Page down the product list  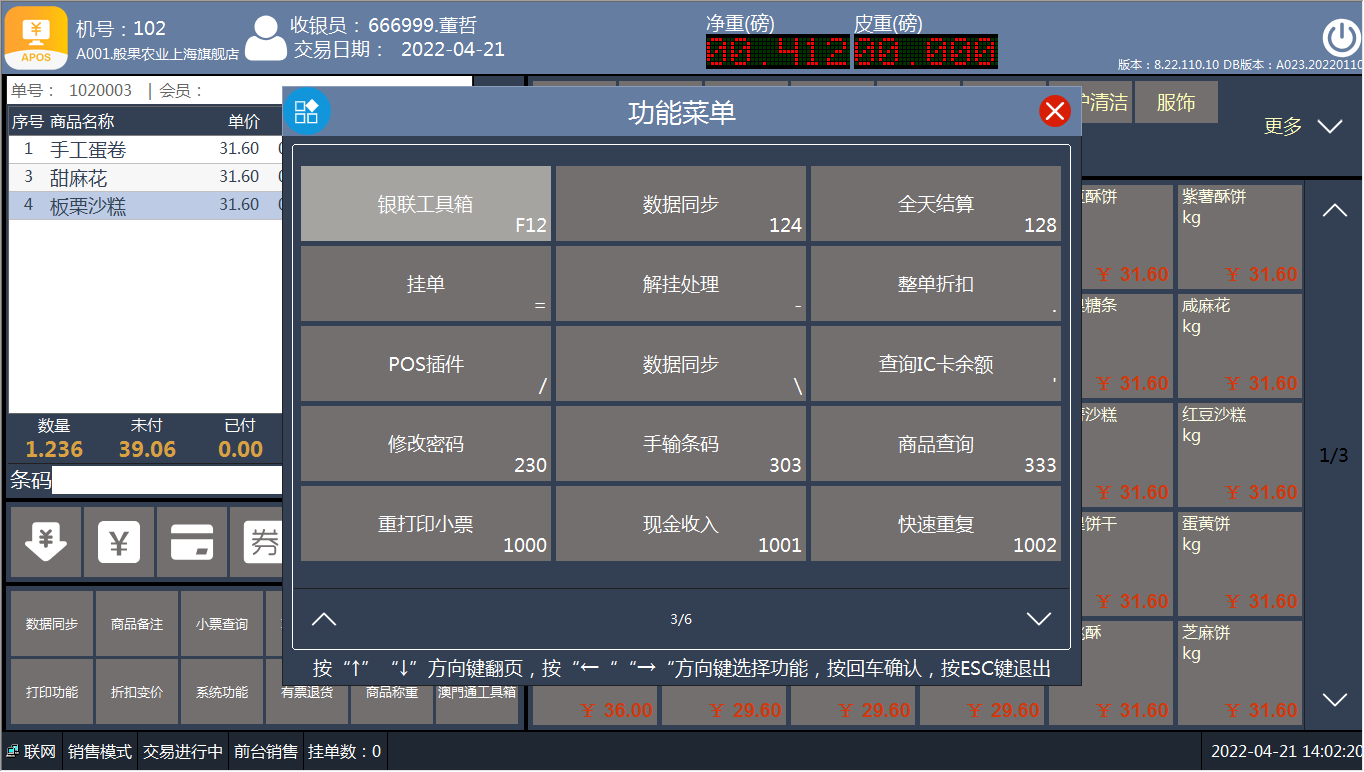click(1335, 699)
